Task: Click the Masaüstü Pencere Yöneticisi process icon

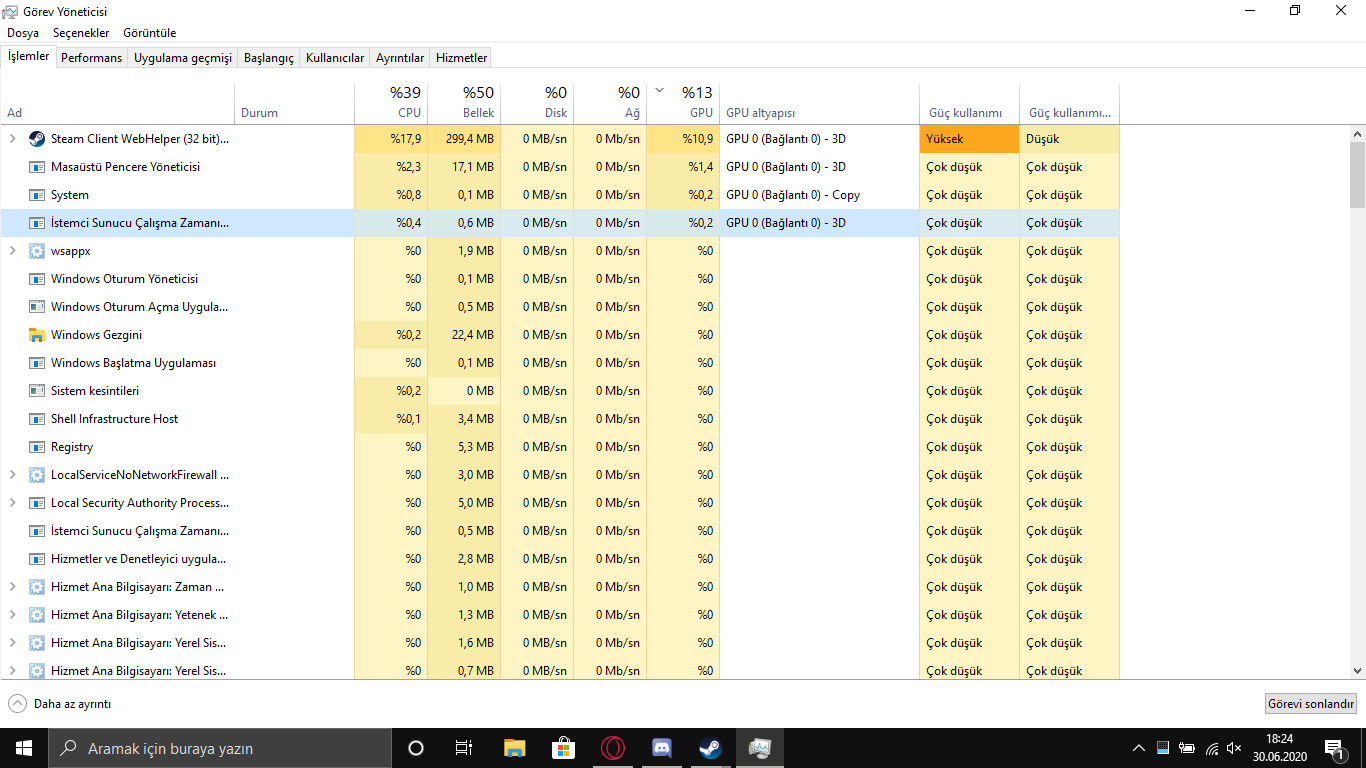Action: [x=37, y=167]
